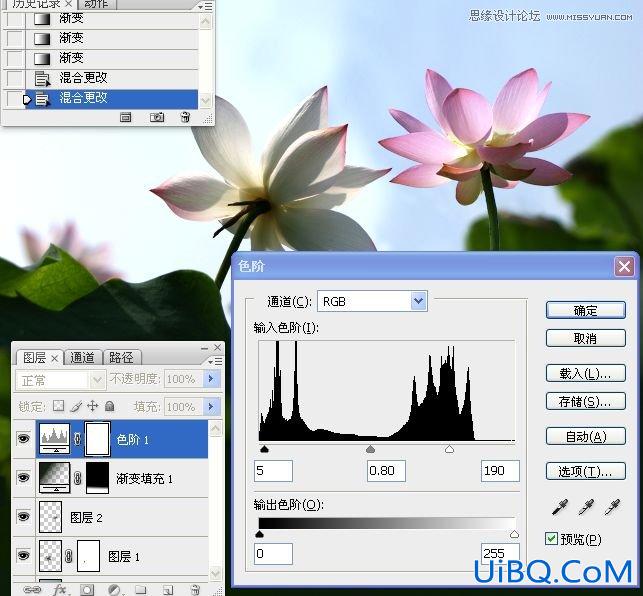Open the History panel flyout menu

tap(205, 7)
